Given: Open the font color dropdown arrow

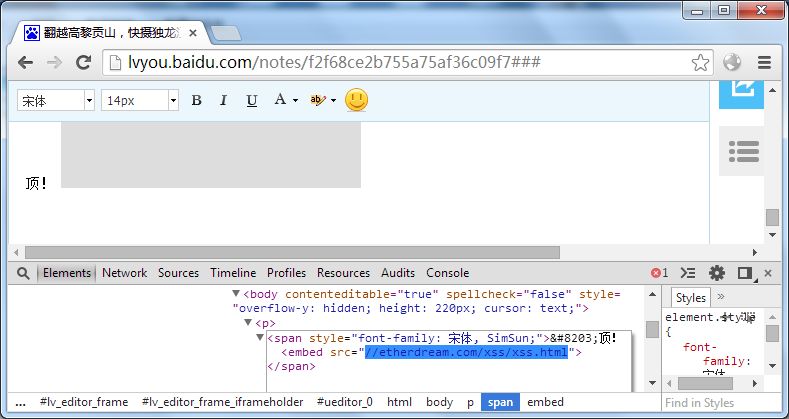Looking at the screenshot, I should [295, 101].
